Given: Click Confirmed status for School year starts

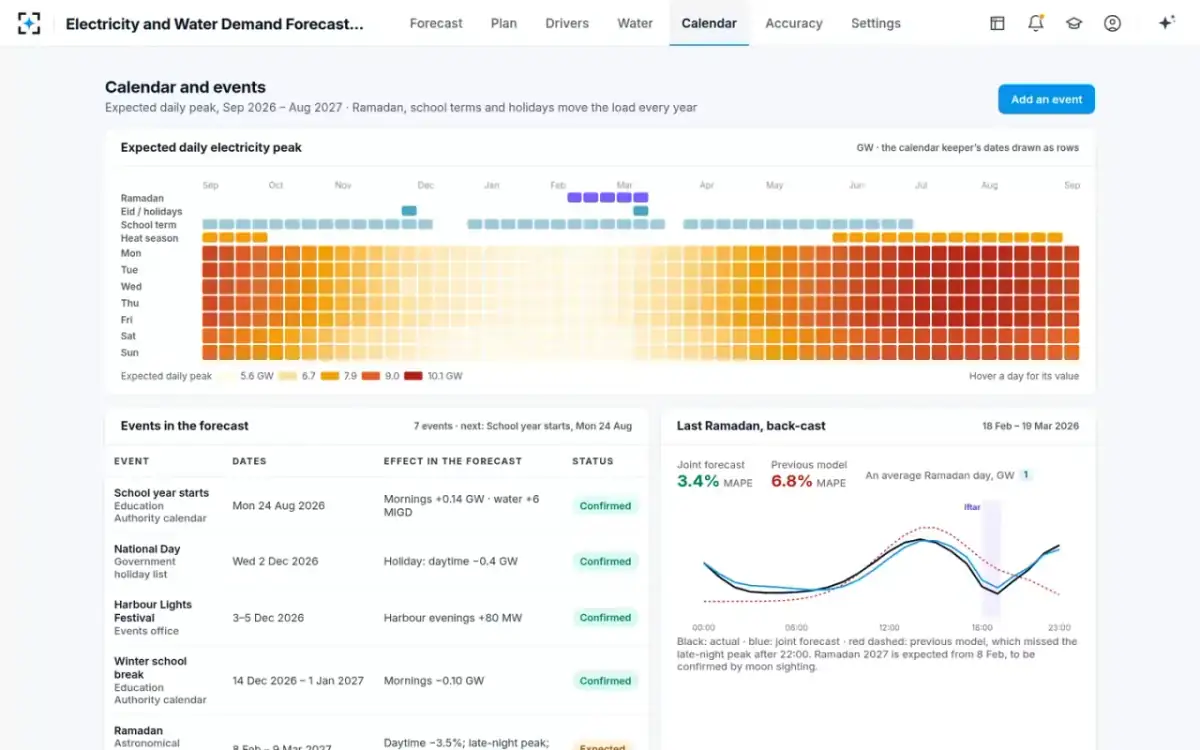Looking at the screenshot, I should [x=605, y=506].
